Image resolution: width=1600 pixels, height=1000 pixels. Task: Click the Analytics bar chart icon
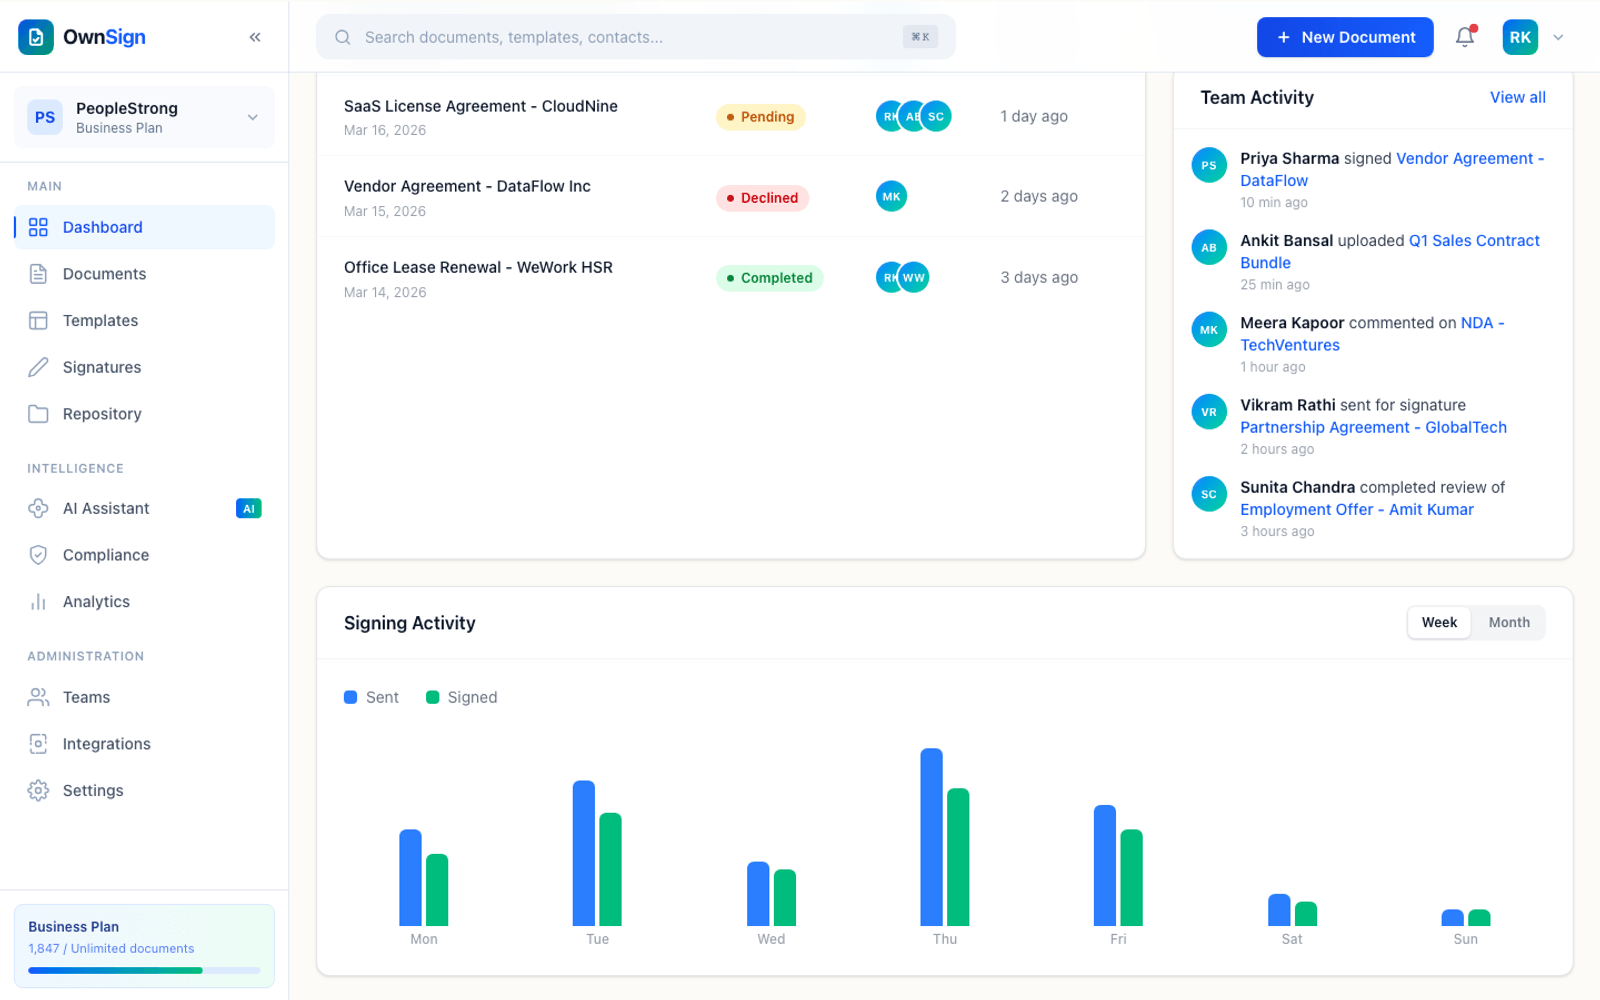coord(38,602)
